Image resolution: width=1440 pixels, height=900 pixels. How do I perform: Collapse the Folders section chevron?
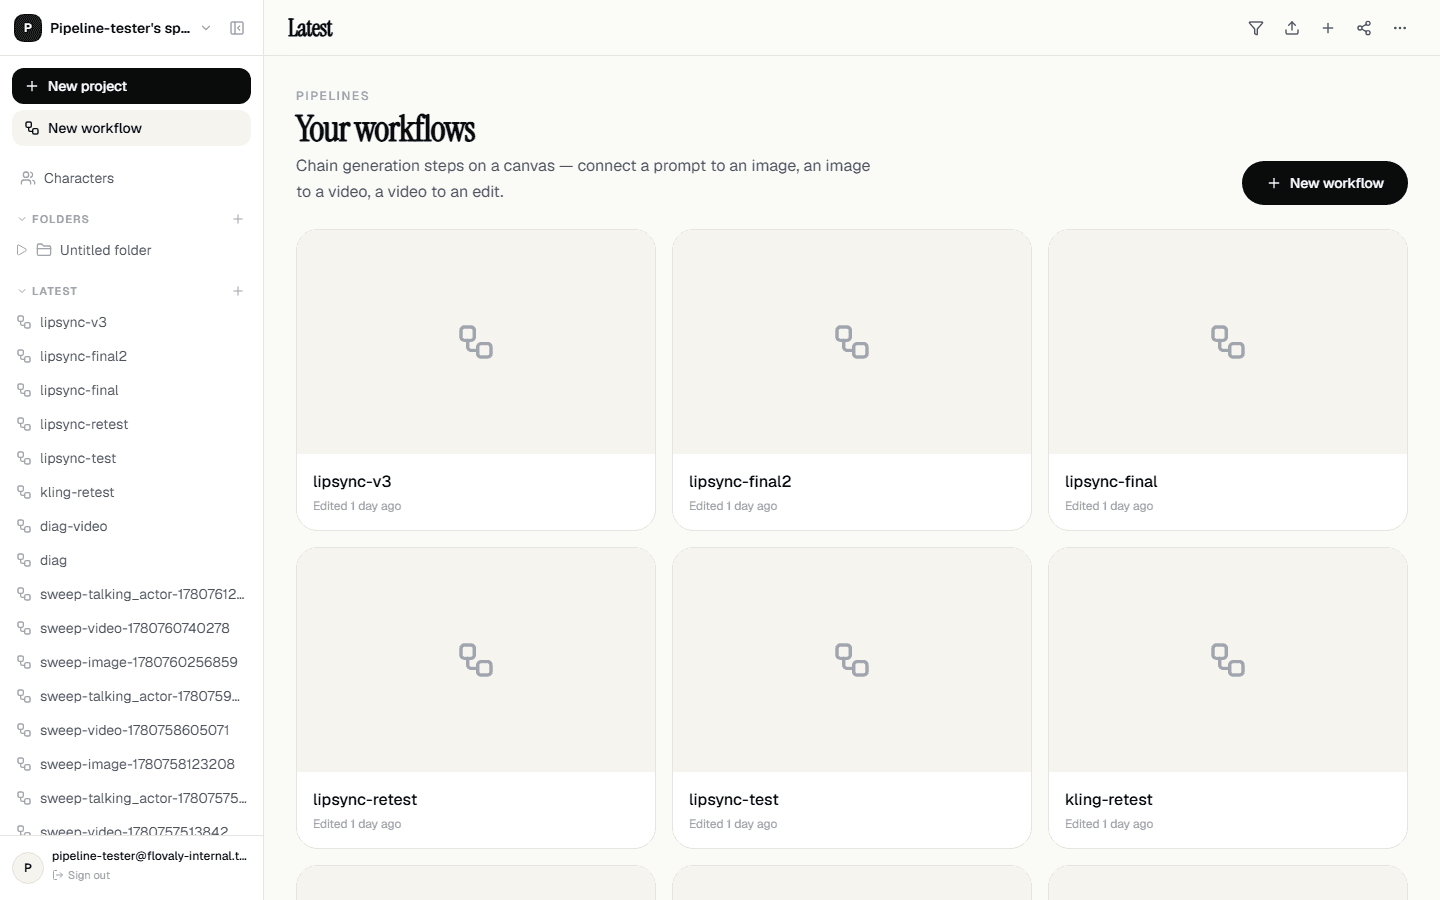(x=22, y=219)
